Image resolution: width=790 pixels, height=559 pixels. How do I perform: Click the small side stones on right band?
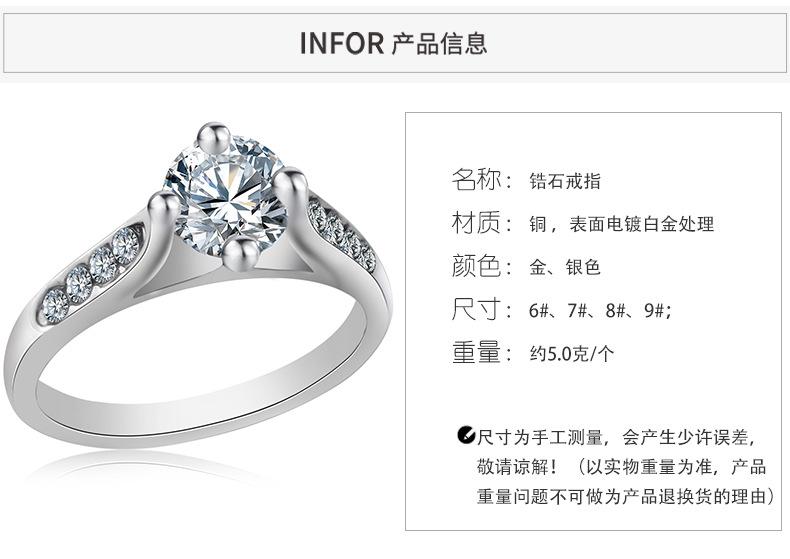coord(342,235)
